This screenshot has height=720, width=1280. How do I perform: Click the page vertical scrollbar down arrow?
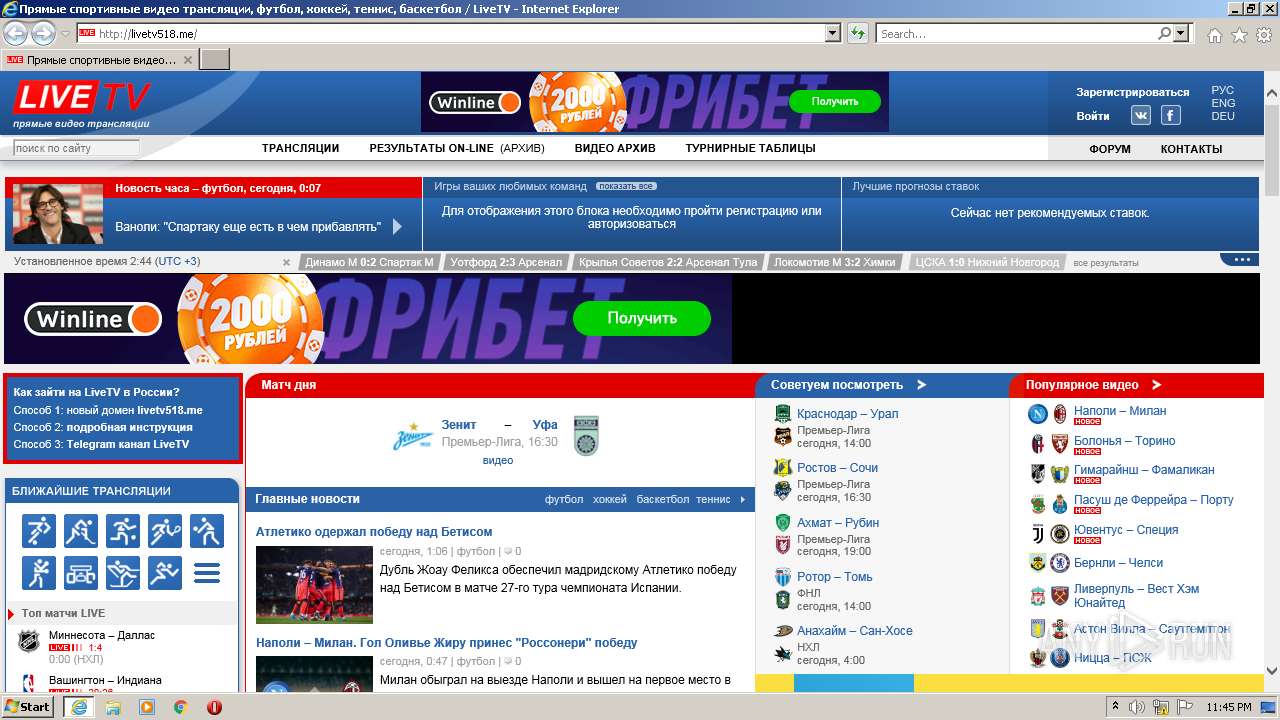[1271, 672]
